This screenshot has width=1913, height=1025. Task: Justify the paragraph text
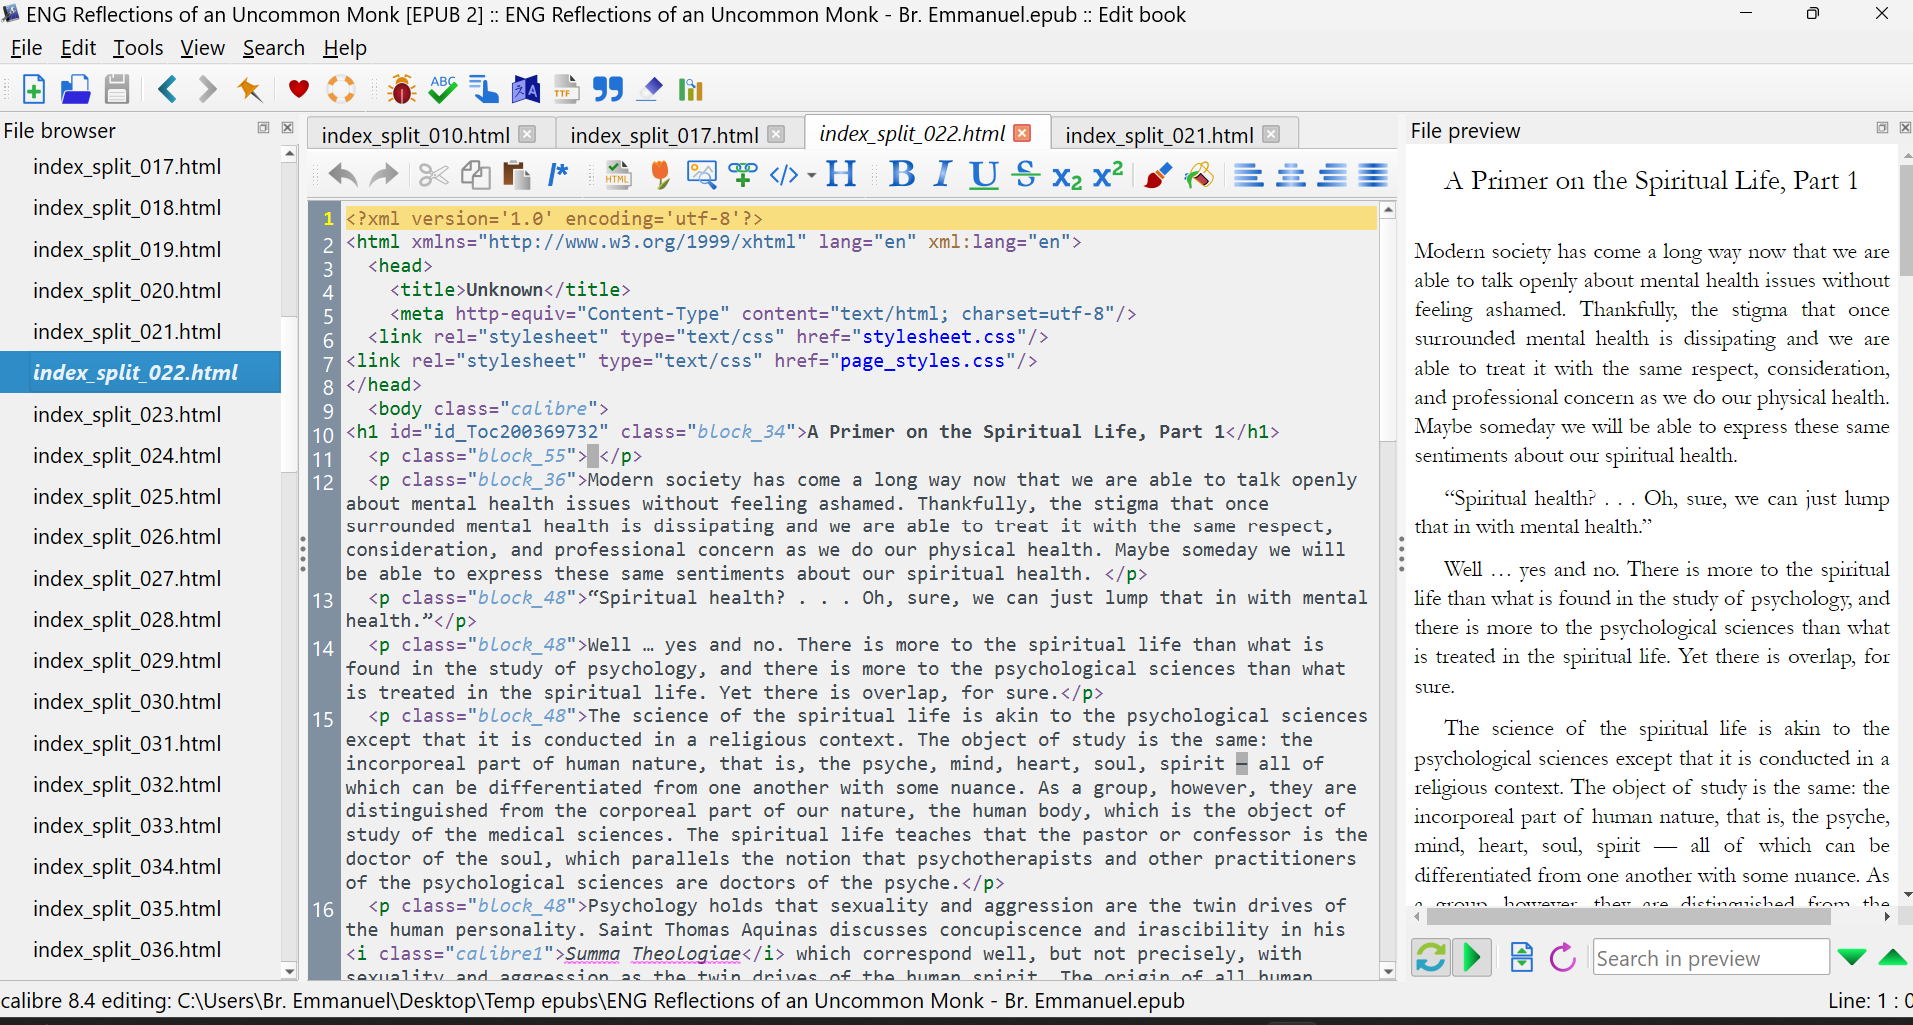click(x=1374, y=175)
